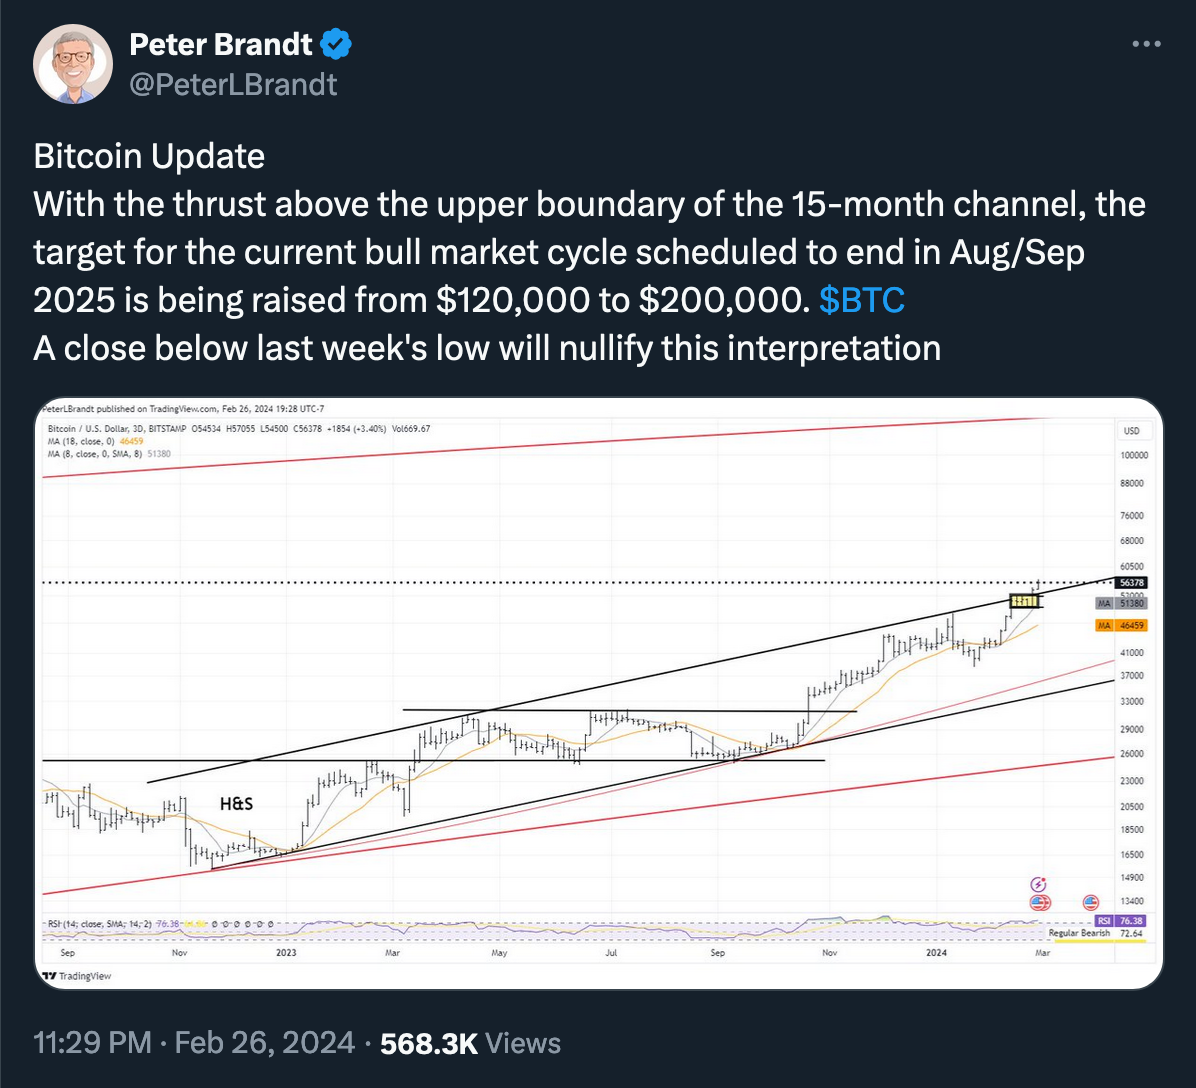Click the 568.3K Views count
Screen dimensions: 1196x1088
[471, 1043]
